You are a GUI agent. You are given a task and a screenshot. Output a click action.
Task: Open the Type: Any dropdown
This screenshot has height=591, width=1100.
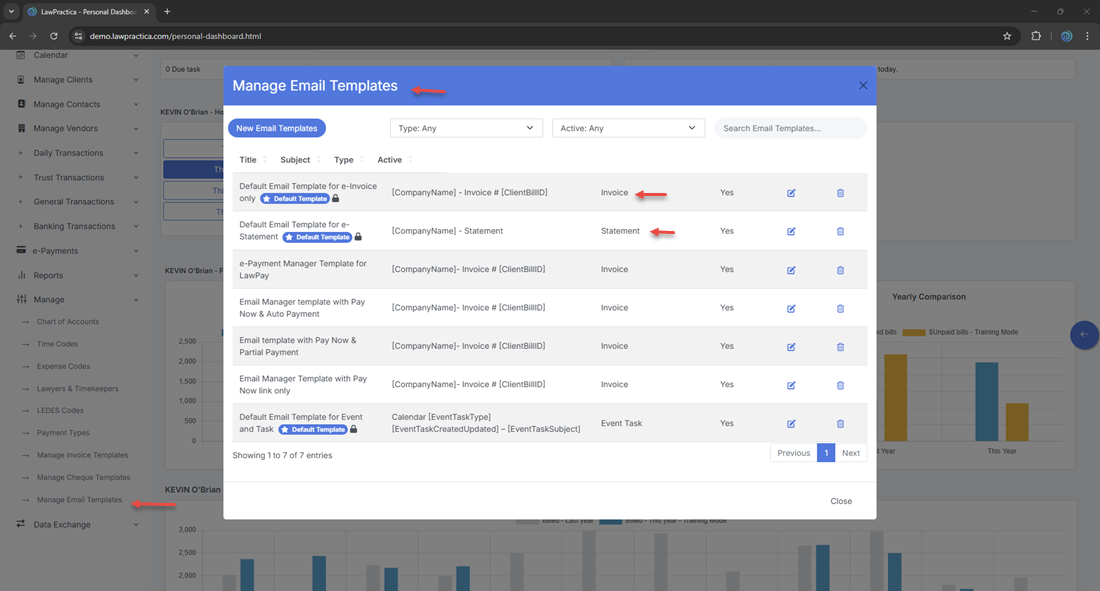tap(466, 128)
